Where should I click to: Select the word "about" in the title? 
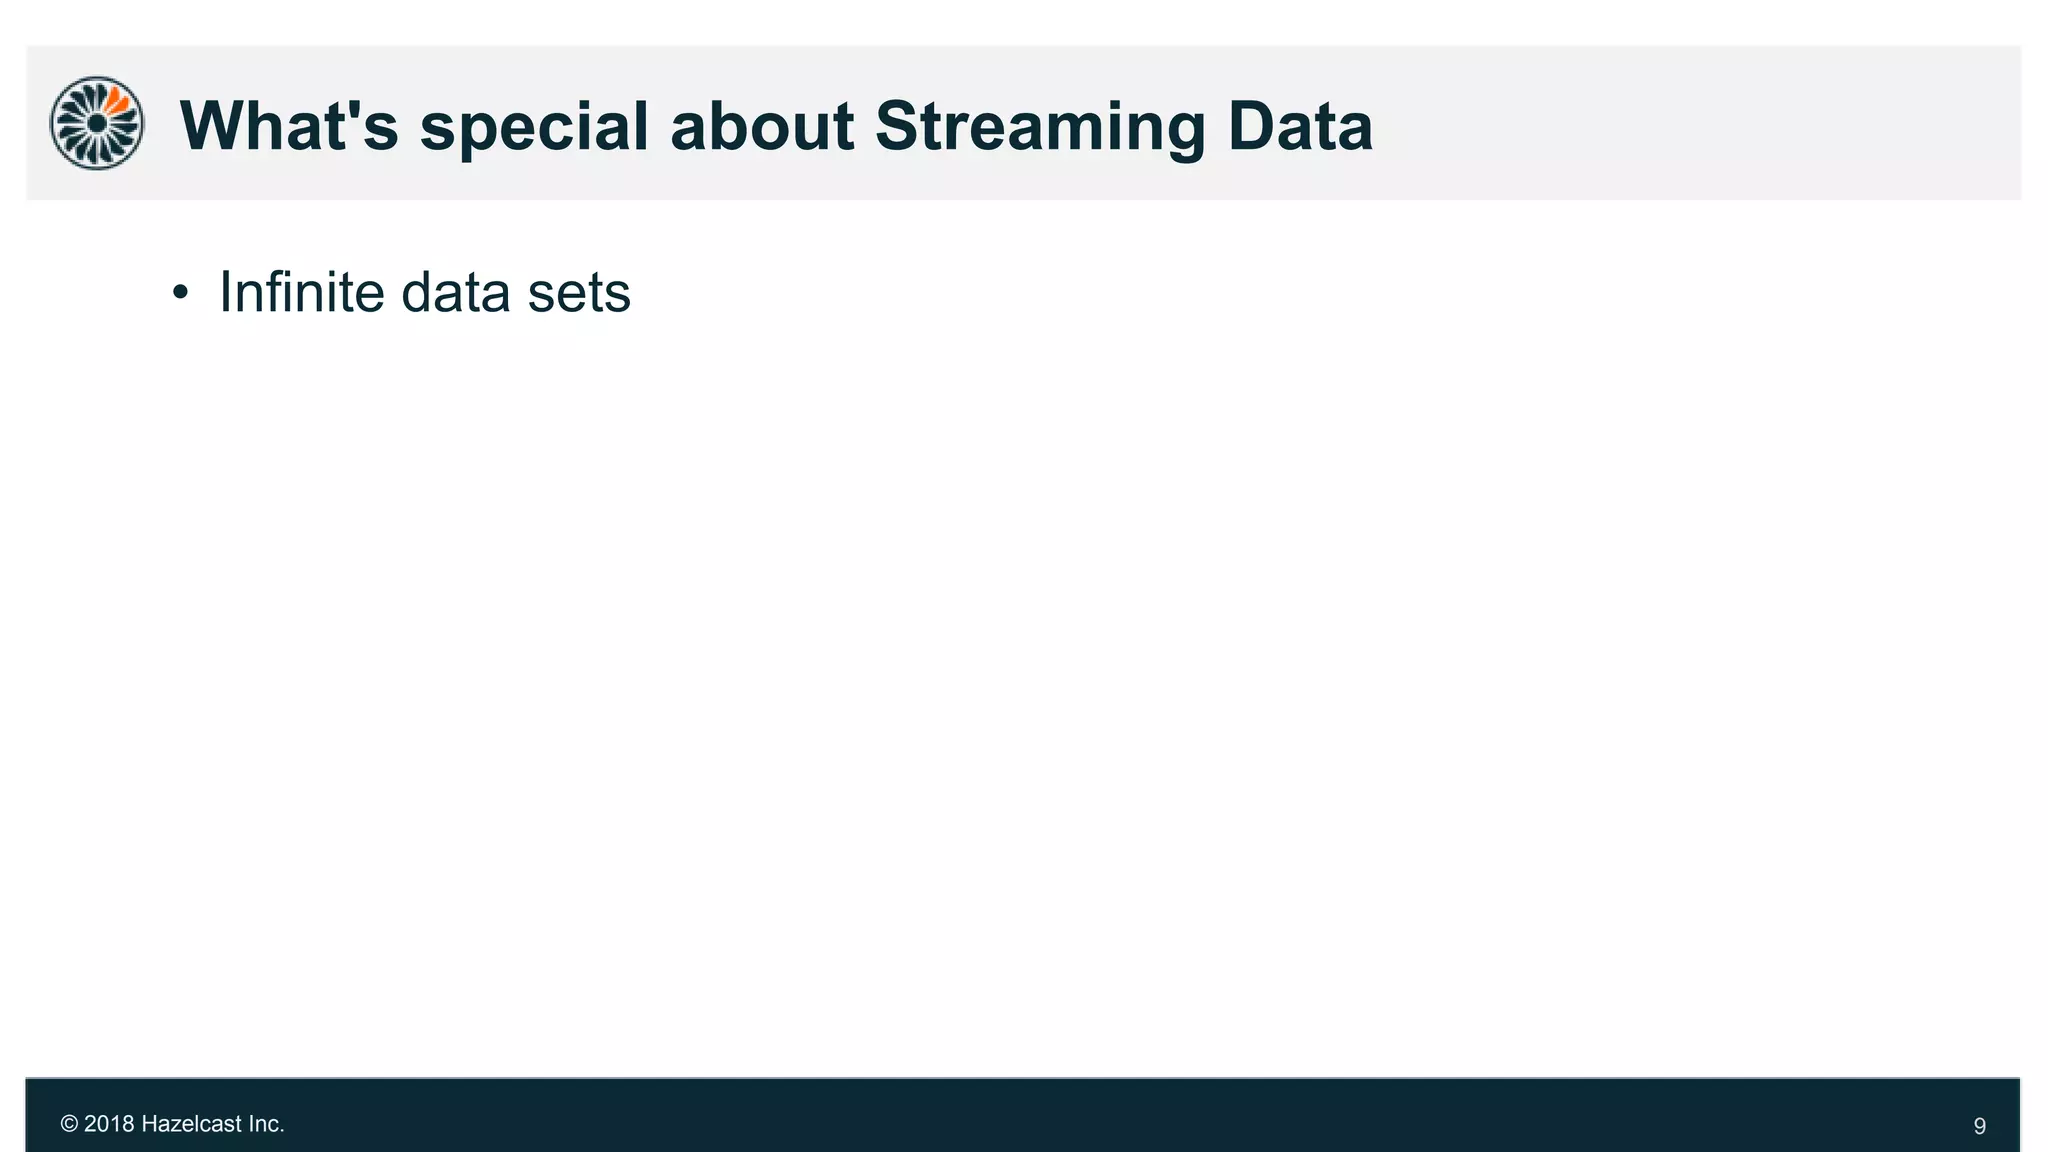[762, 126]
